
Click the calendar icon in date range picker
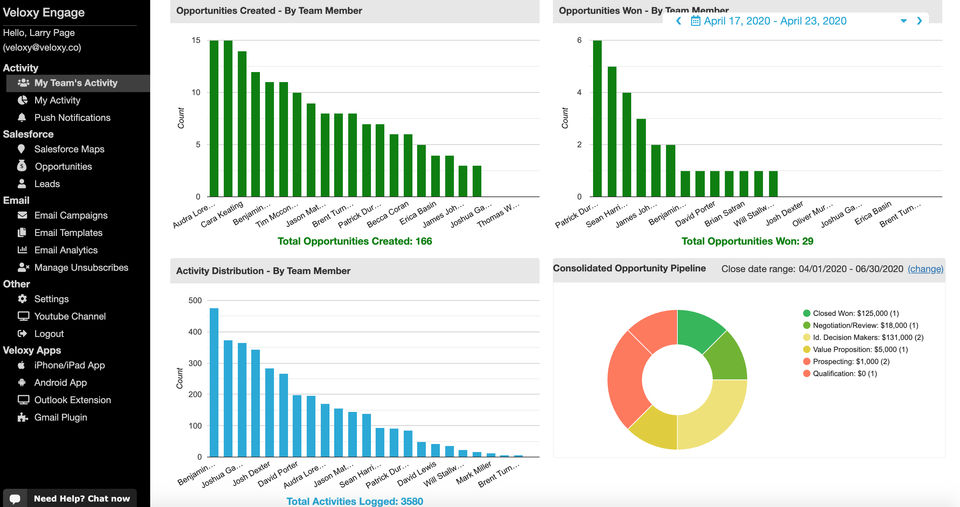(x=696, y=21)
